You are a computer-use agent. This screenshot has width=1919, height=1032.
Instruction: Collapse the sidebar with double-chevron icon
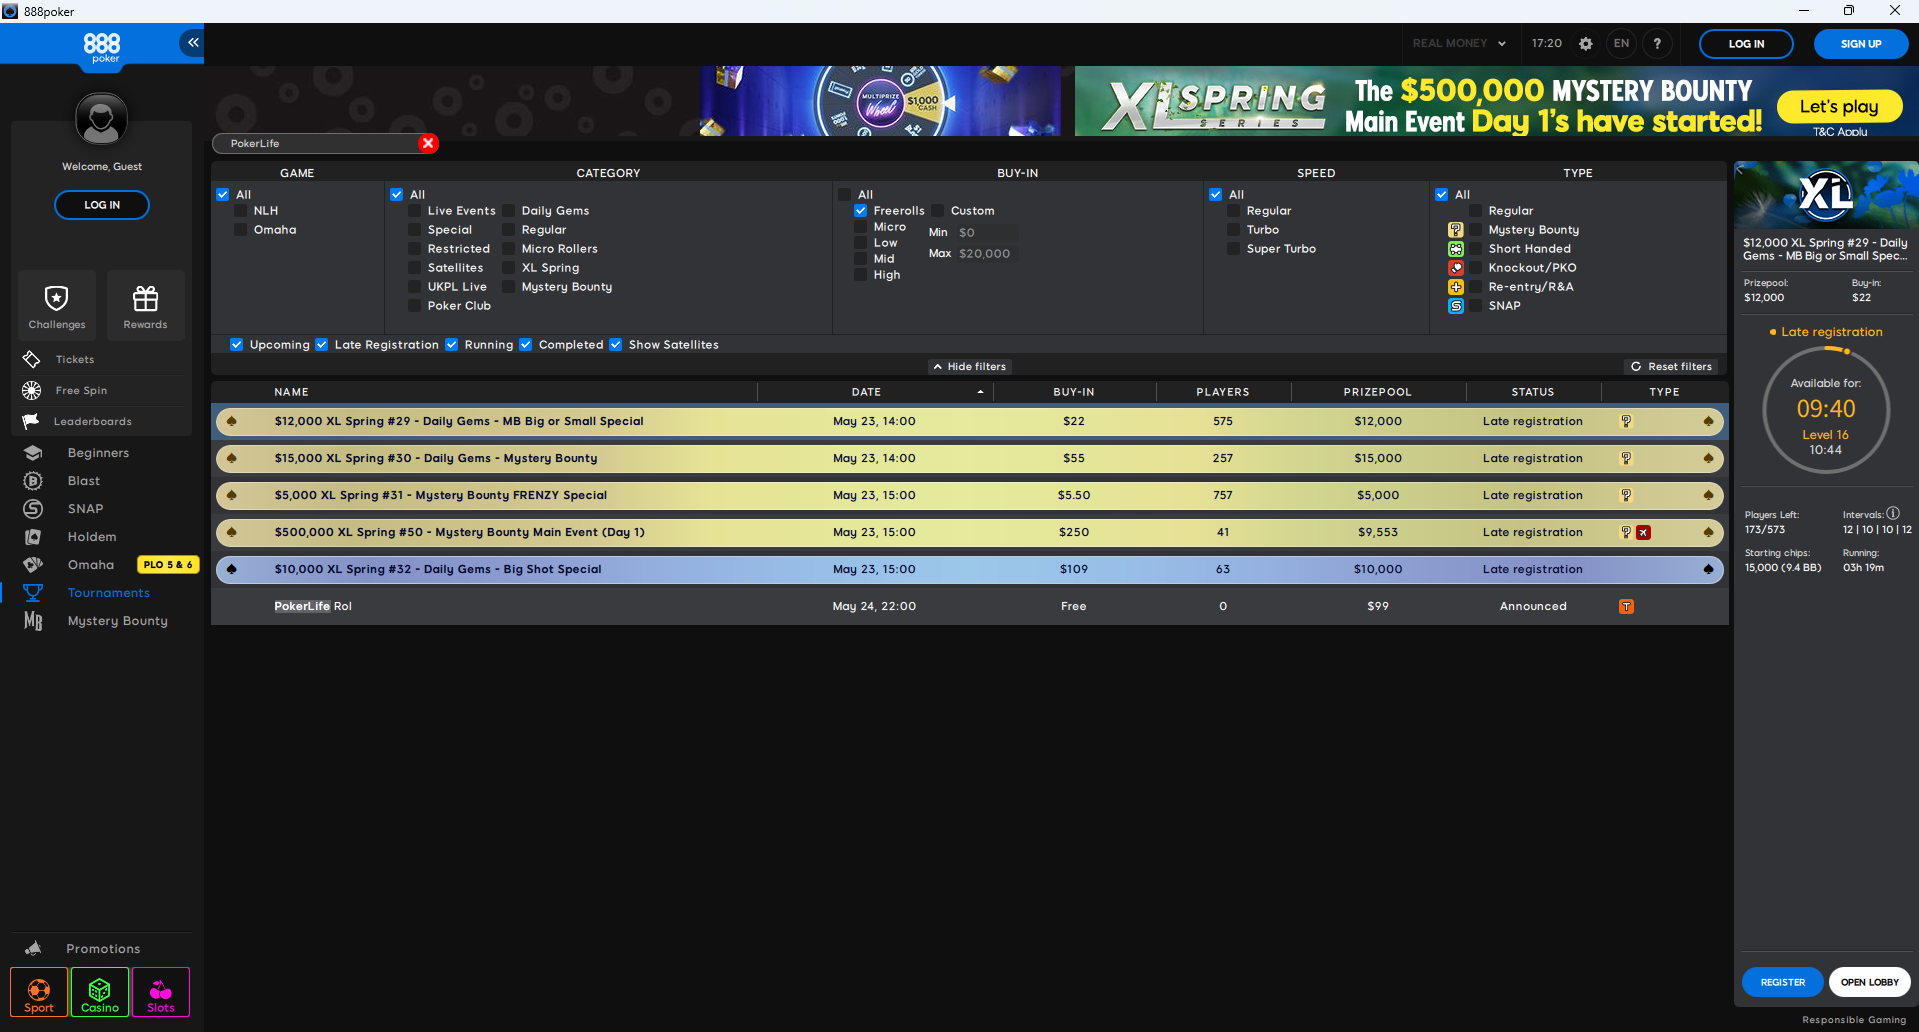193,42
